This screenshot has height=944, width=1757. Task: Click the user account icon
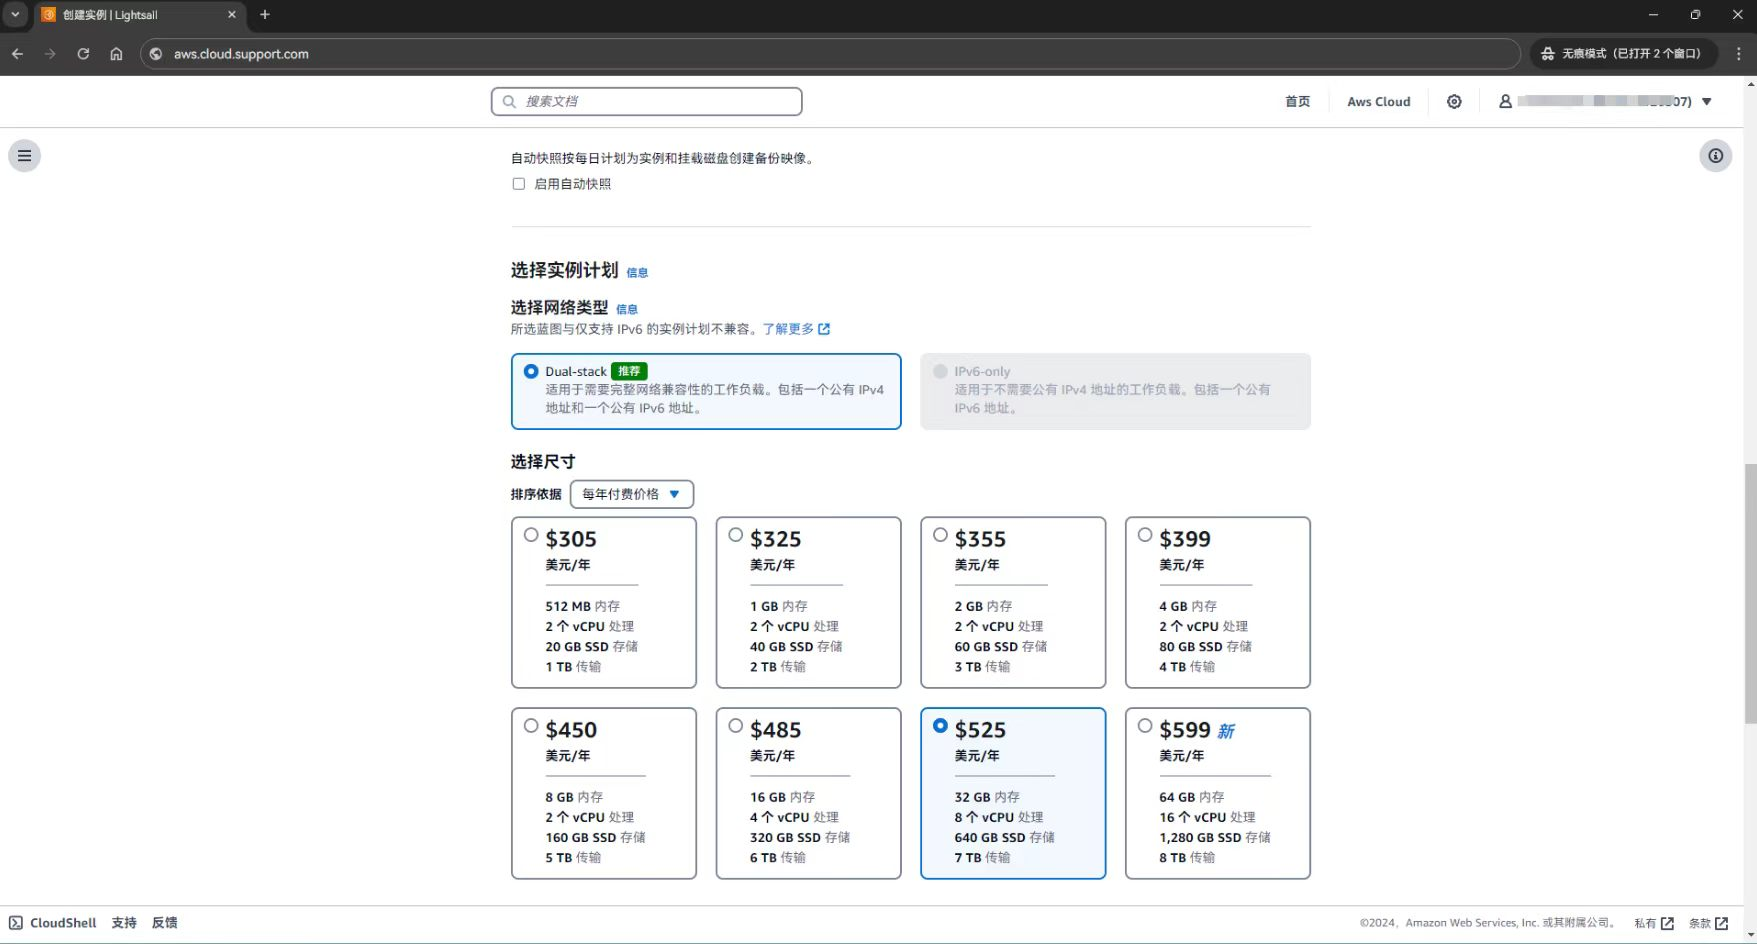(x=1505, y=101)
